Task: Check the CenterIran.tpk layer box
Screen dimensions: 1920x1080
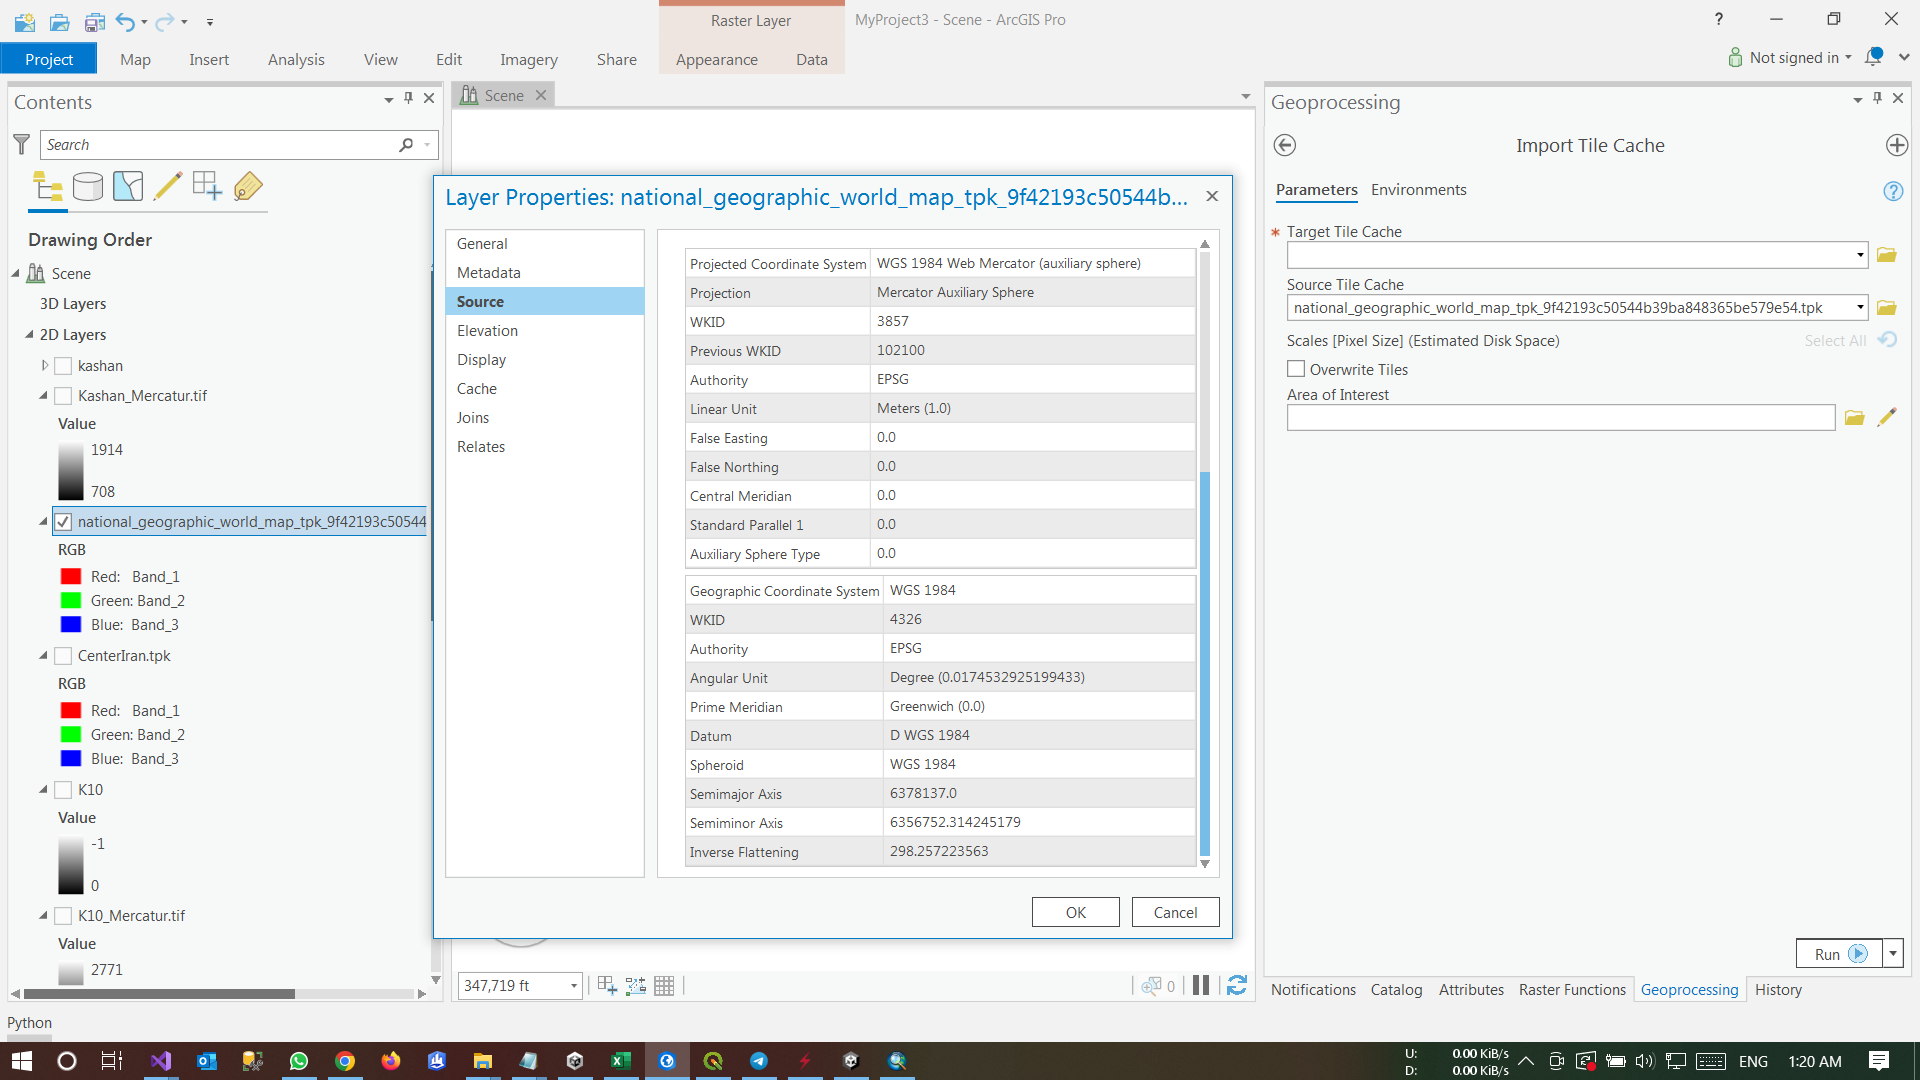Action: (x=63, y=656)
